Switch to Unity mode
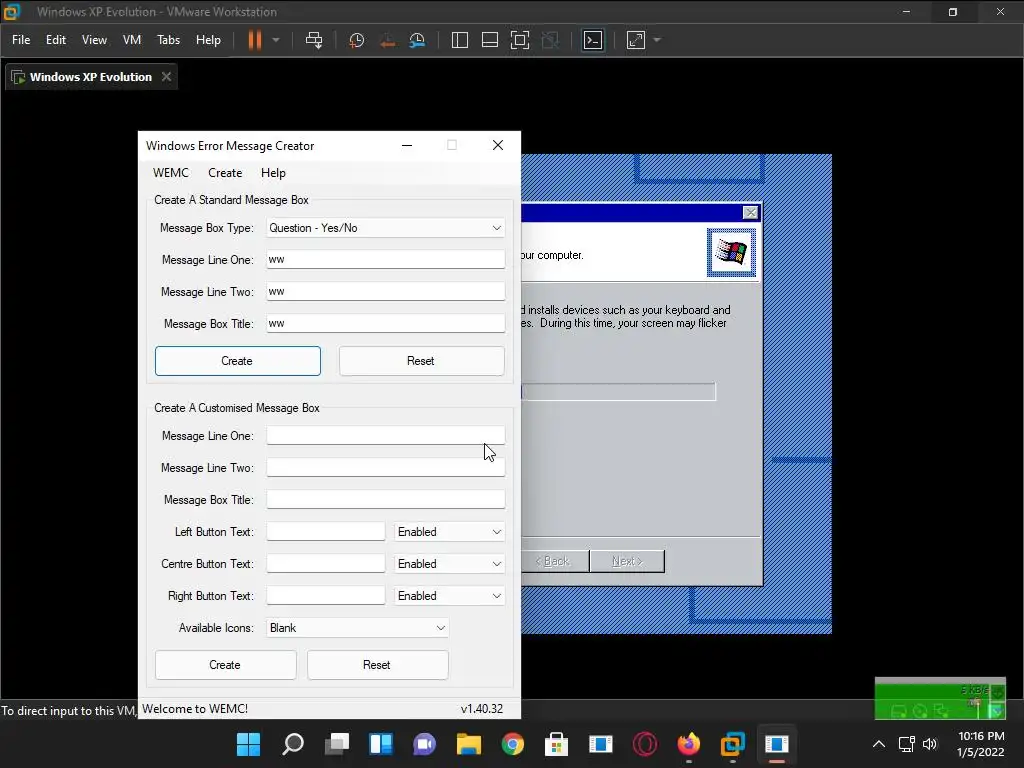The height and width of the screenshot is (768, 1024). [x=551, y=40]
